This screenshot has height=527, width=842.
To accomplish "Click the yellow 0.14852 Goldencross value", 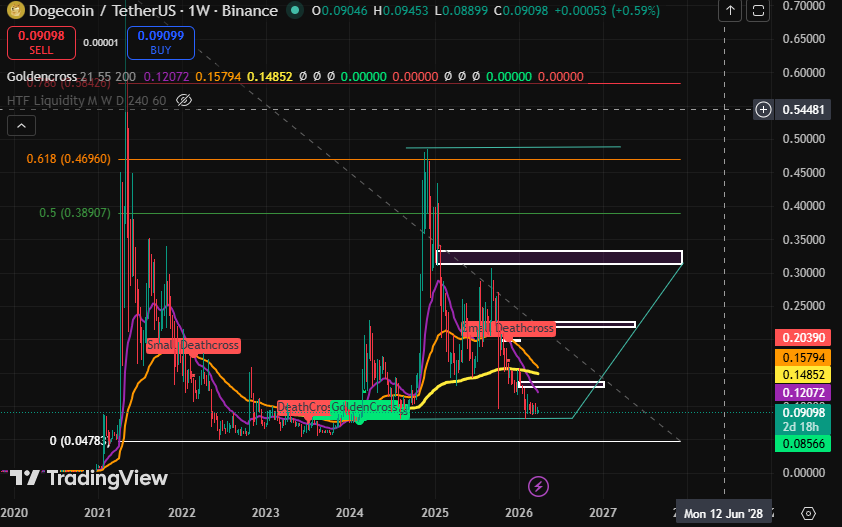I will click(270, 77).
